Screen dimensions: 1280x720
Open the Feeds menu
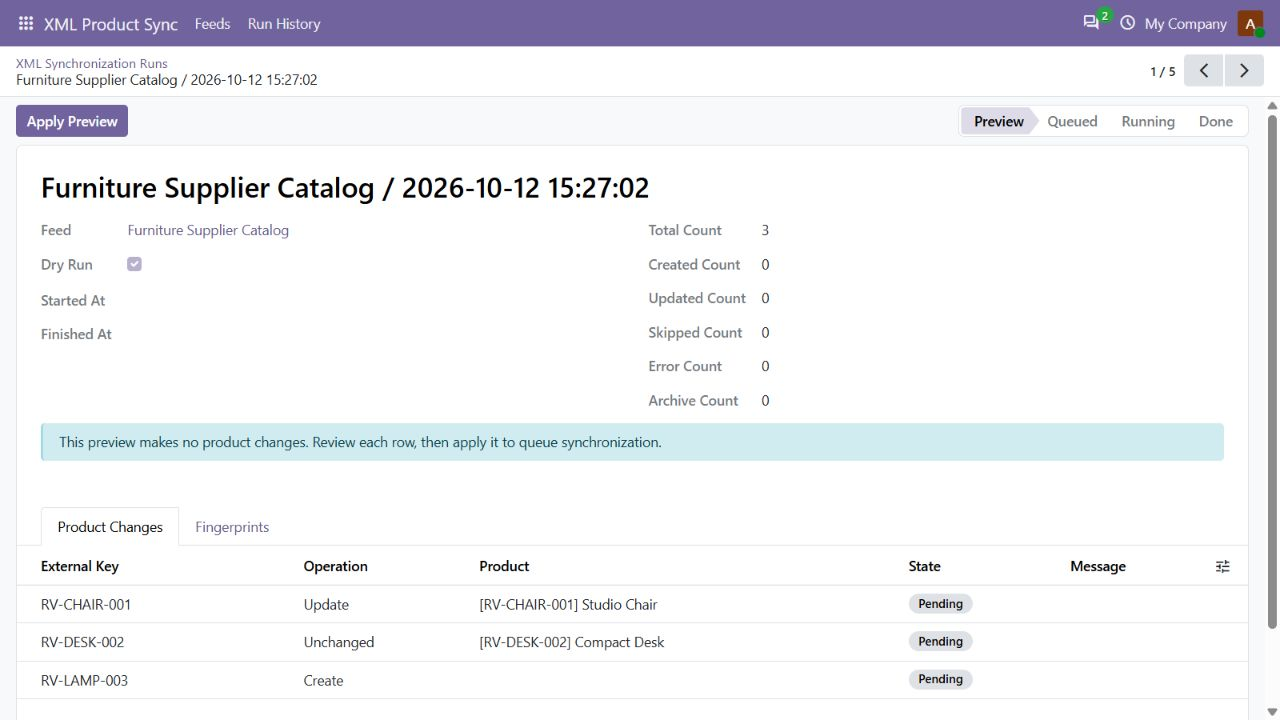(212, 23)
